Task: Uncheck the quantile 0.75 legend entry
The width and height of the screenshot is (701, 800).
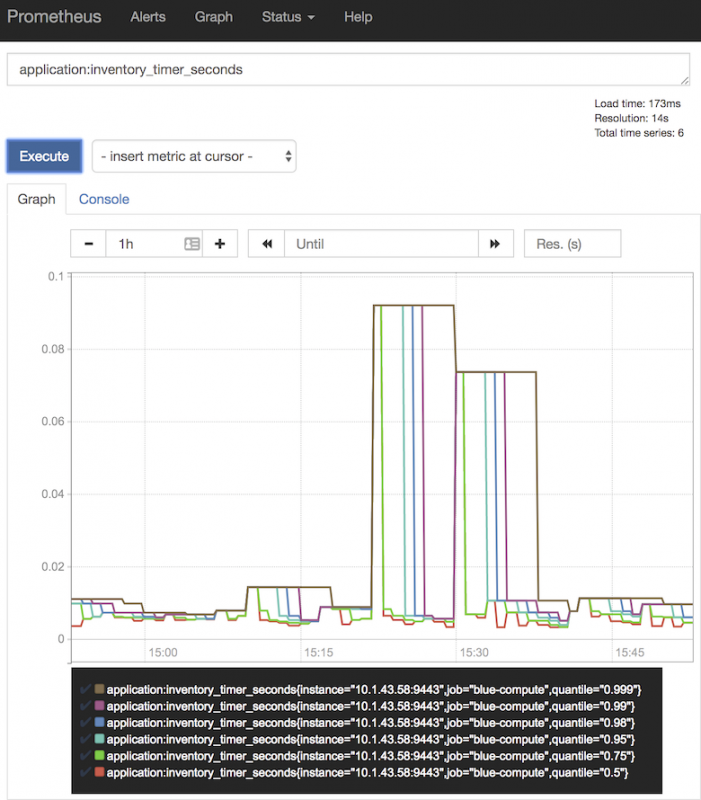Action: (83, 756)
